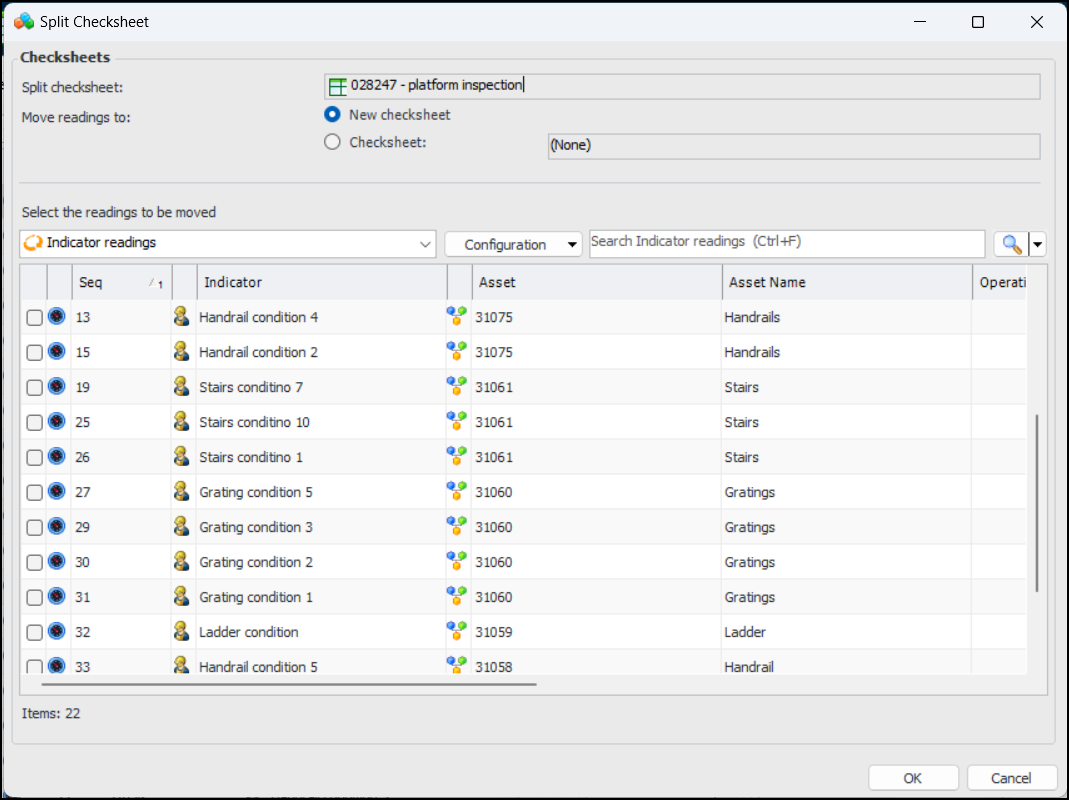Screen dimensions: 1069x800
Task: Tick the checkbox for Seq 30 row
Action: (x=34, y=563)
